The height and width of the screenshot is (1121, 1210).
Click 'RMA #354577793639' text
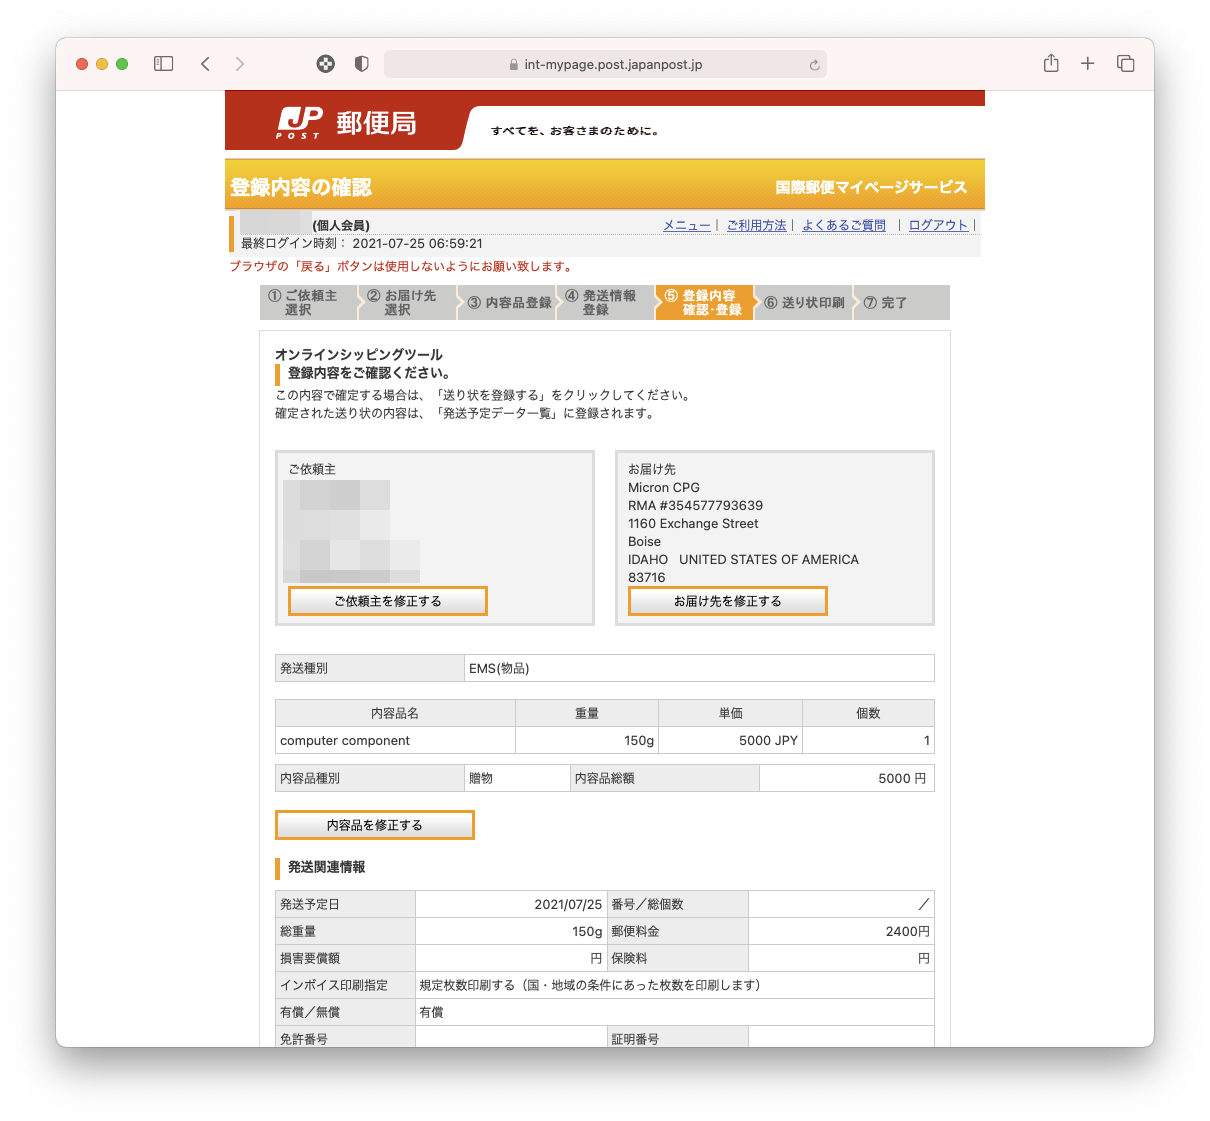[x=695, y=506]
